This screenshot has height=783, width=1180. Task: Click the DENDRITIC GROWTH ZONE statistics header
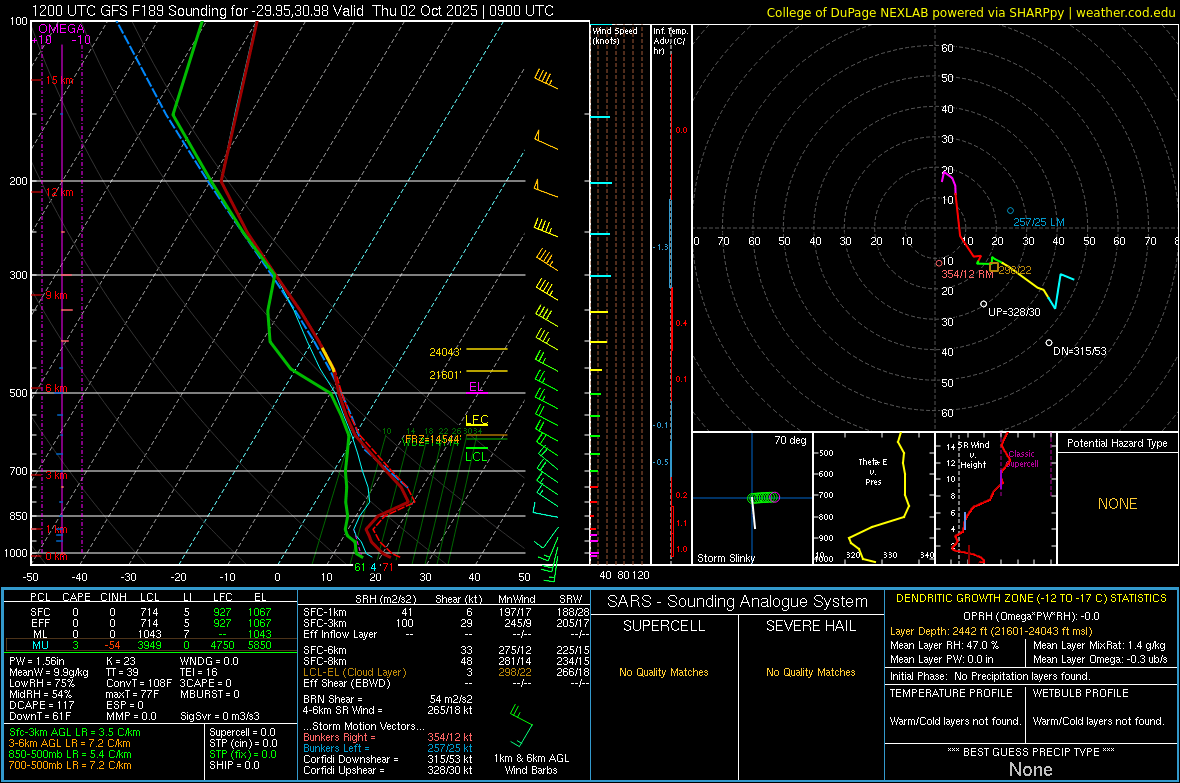[x=1031, y=599]
